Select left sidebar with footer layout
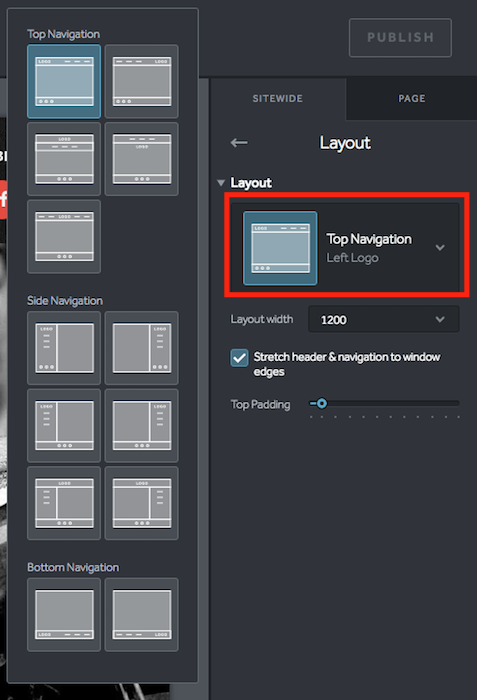This screenshot has height=700, width=477. coord(64,425)
